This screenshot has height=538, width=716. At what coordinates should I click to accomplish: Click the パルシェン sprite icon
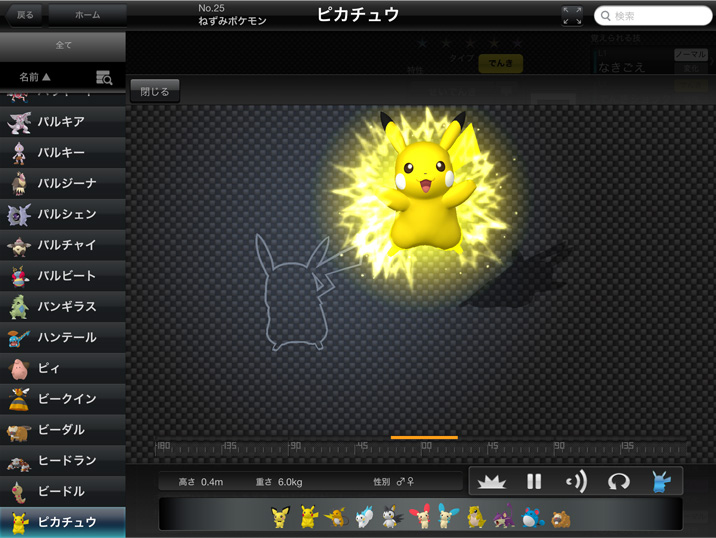pos(19,215)
